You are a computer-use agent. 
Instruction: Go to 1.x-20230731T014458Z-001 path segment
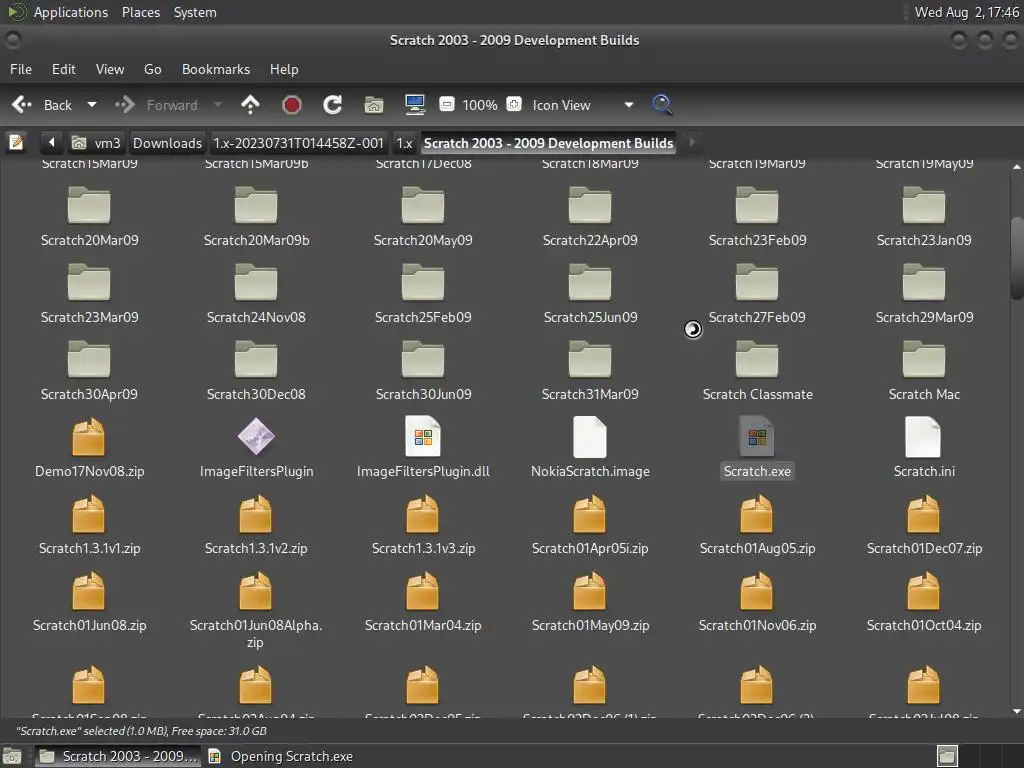[x=298, y=143]
